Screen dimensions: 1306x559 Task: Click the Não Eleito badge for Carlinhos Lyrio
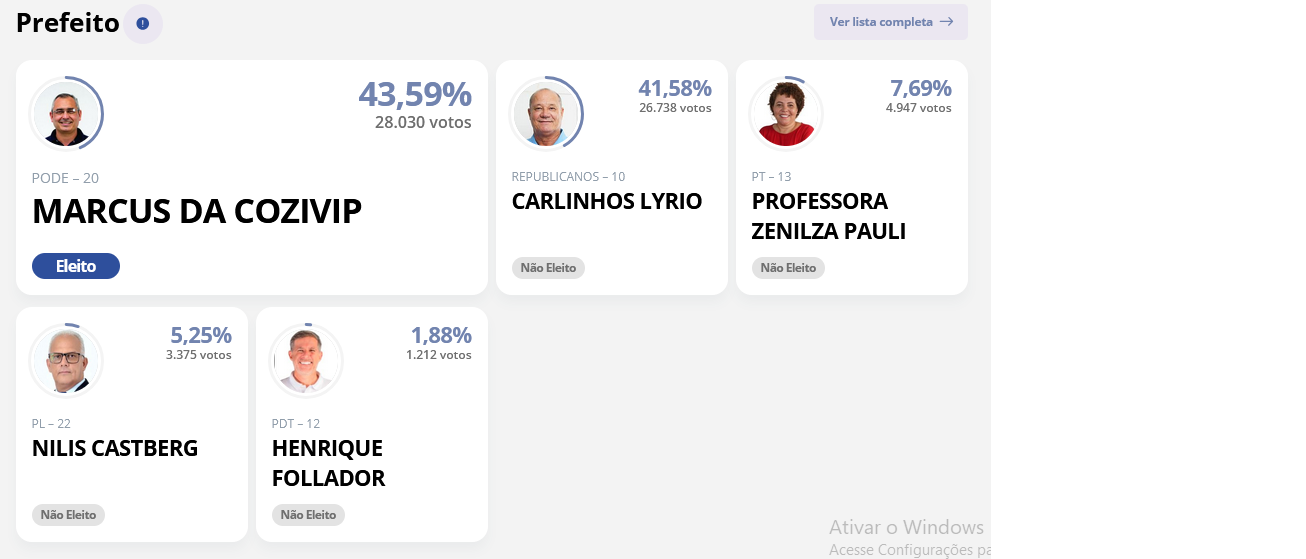pos(548,268)
